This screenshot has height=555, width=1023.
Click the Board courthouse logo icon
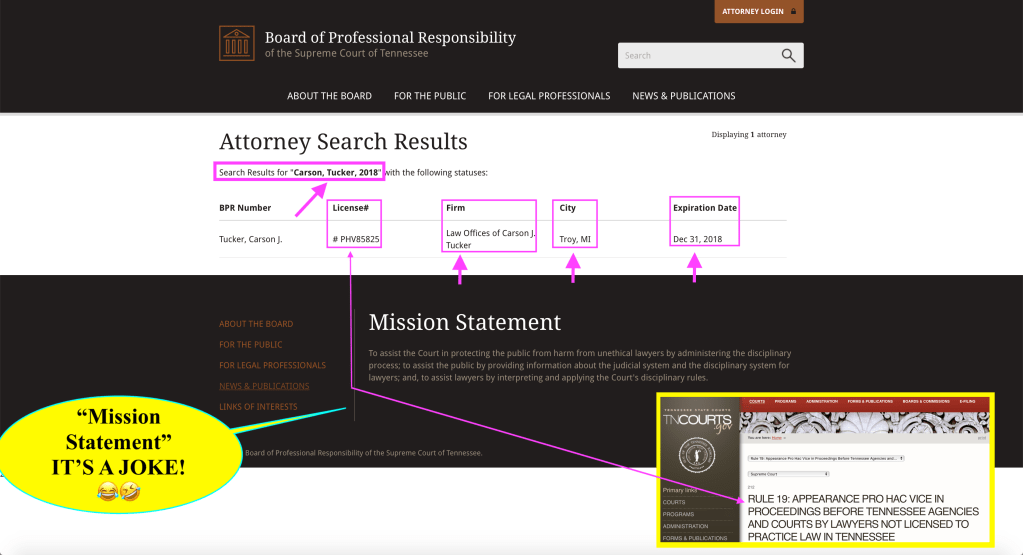[236, 44]
